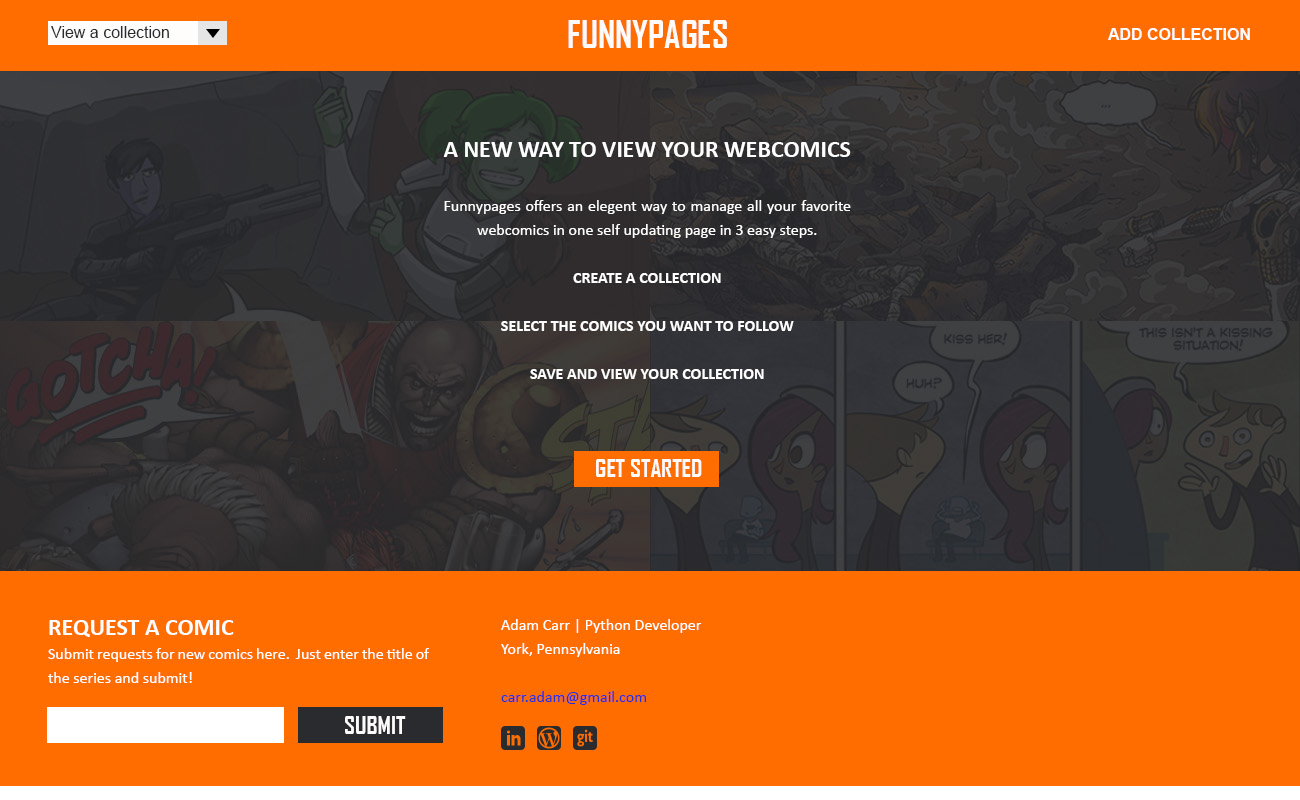The height and width of the screenshot is (800, 1300).
Task: Select SELECT THE COMICS YOU WANT TO FOLLOW
Action: tap(647, 326)
